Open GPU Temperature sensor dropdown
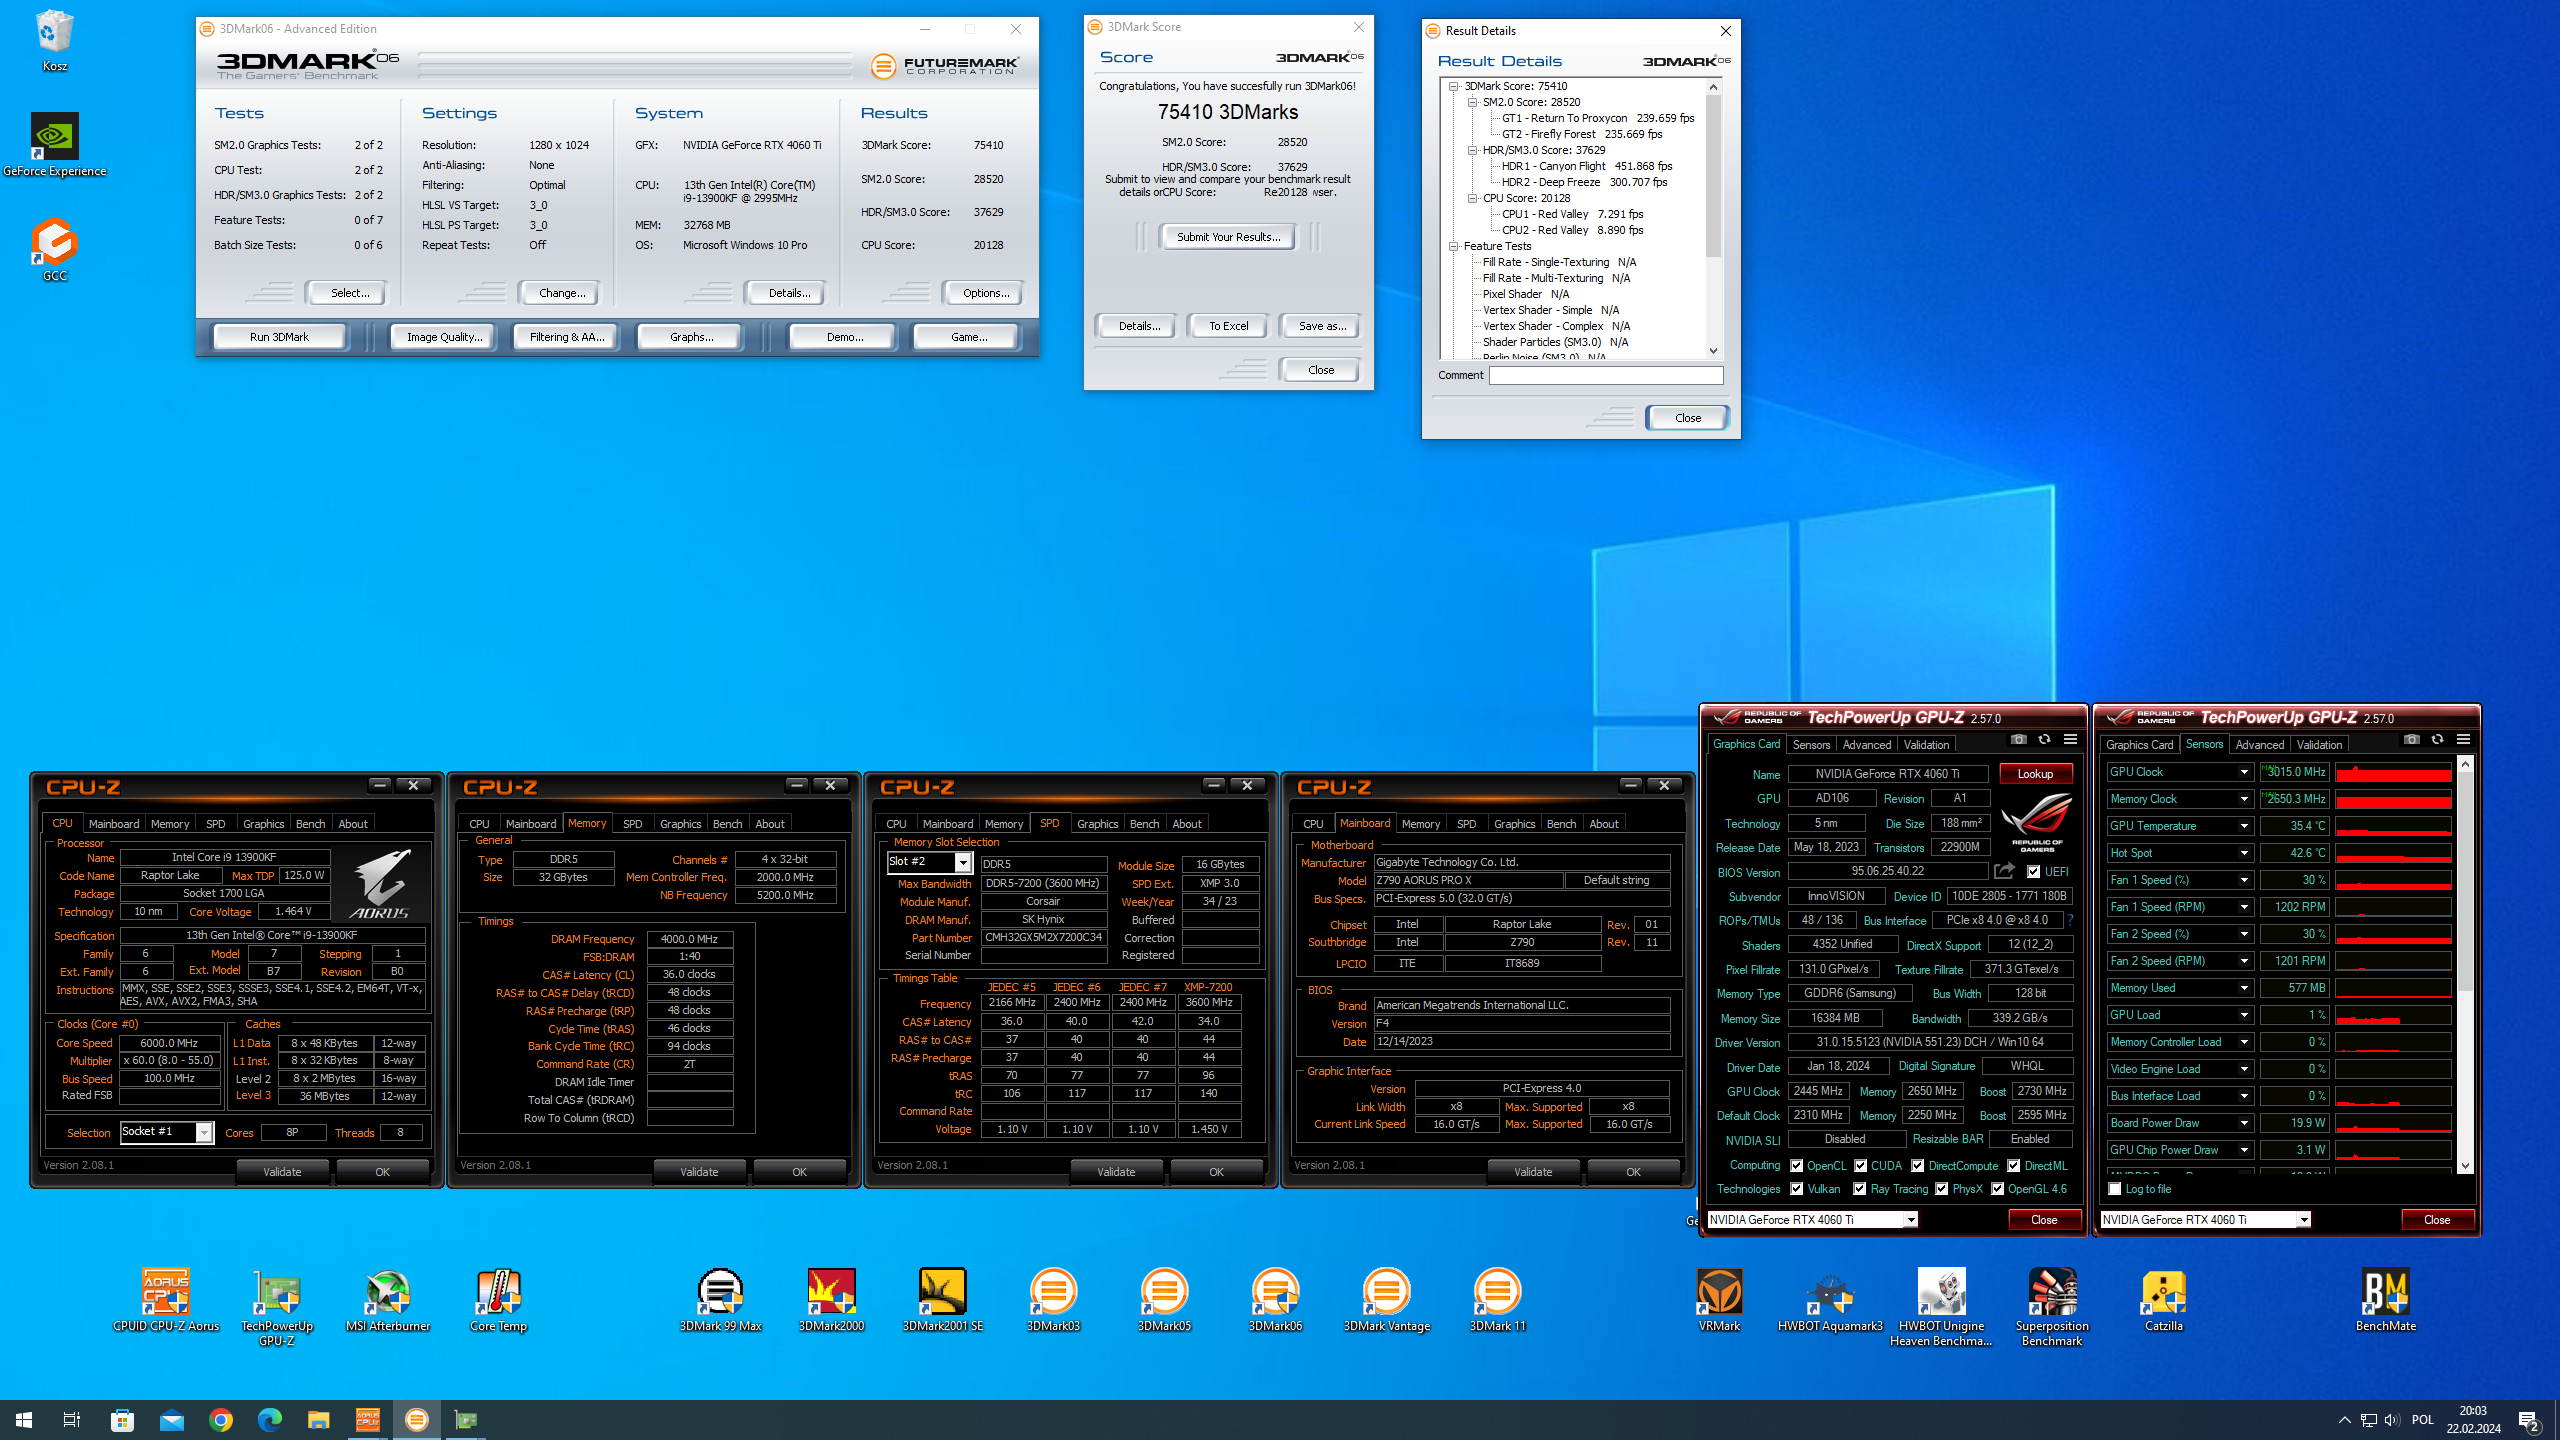 coord(2243,826)
